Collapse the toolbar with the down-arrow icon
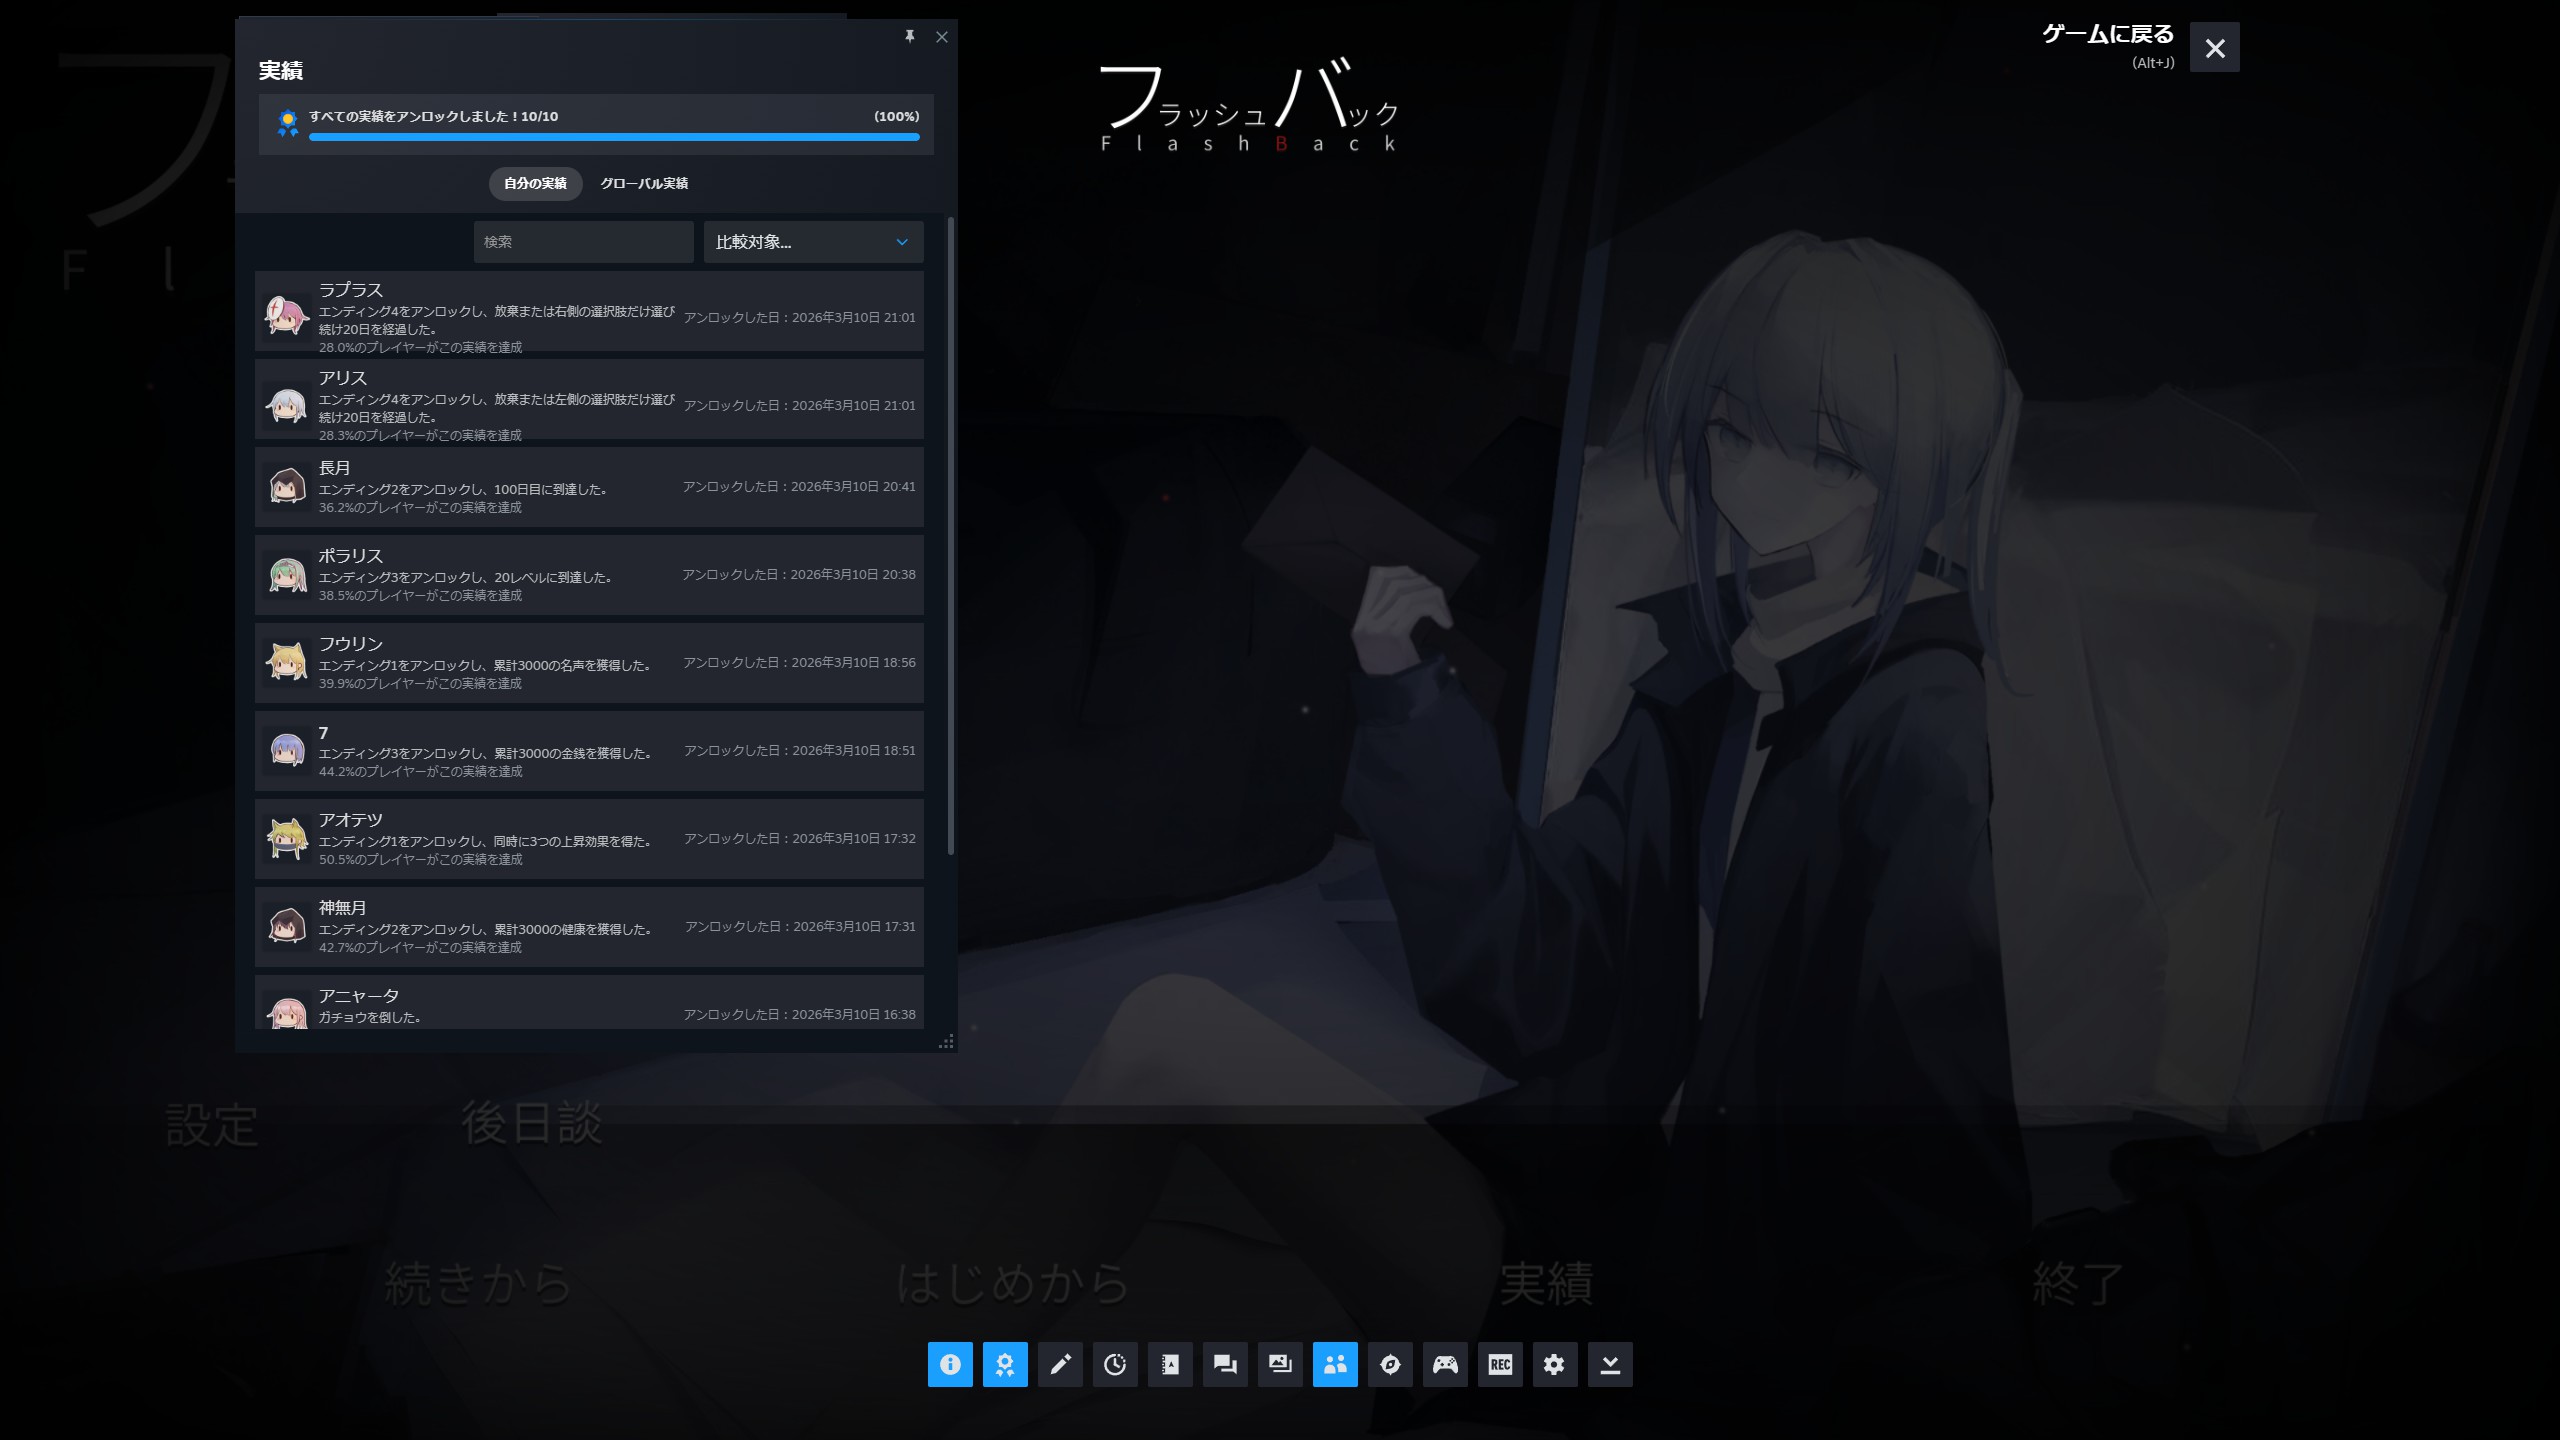 coord(1610,1364)
